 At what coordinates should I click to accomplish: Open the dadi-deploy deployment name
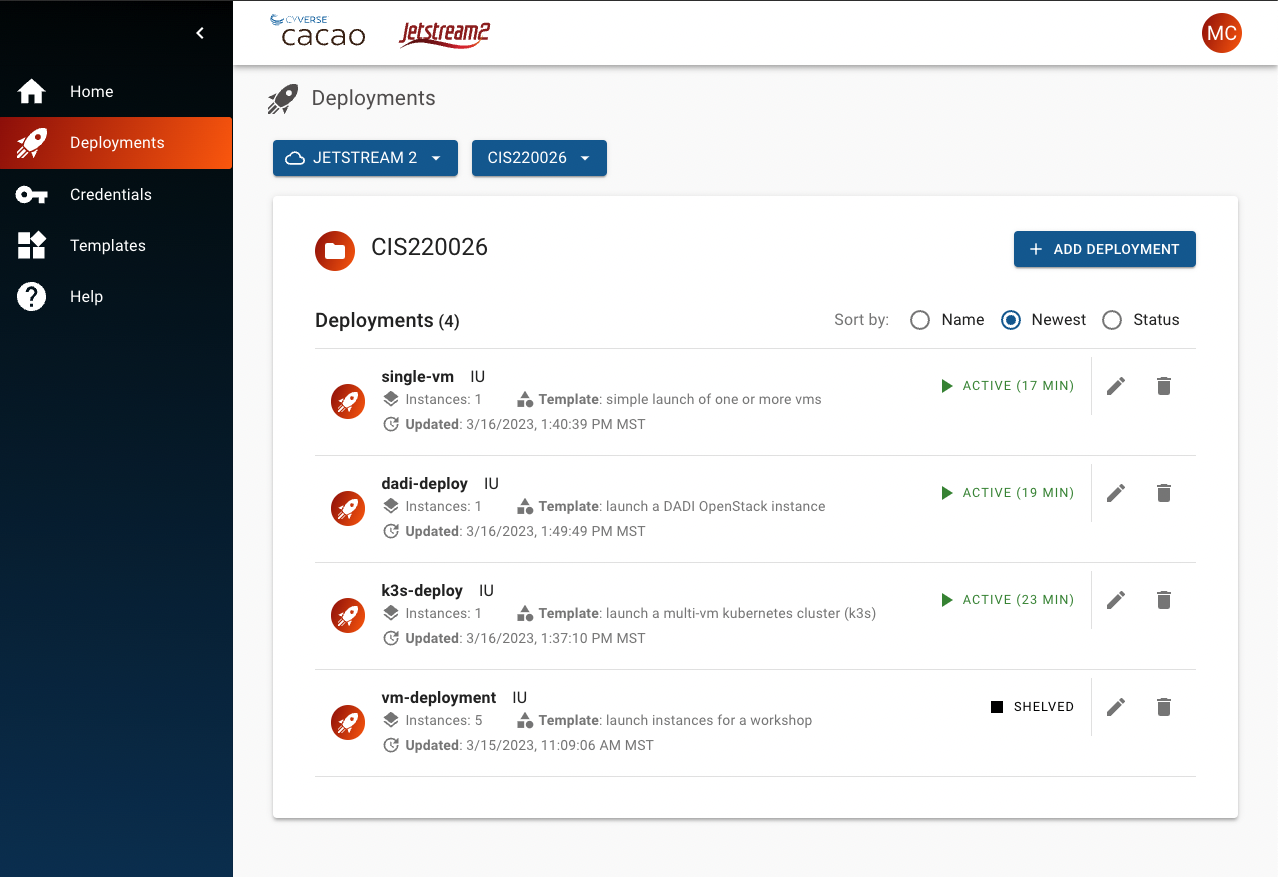[x=424, y=483]
